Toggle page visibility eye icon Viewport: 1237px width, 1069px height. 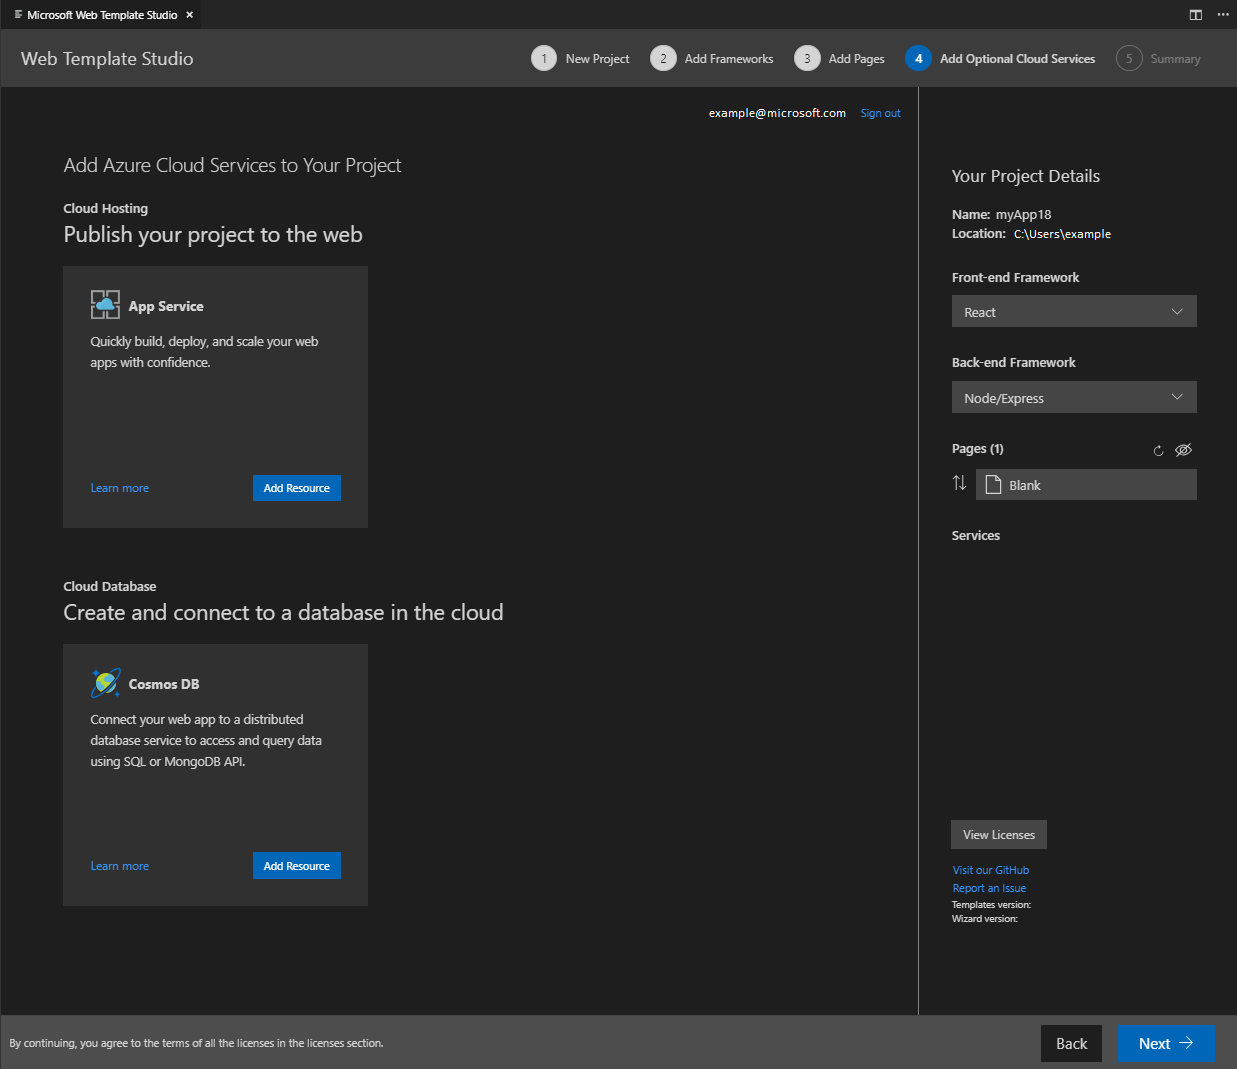pyautogui.click(x=1183, y=450)
